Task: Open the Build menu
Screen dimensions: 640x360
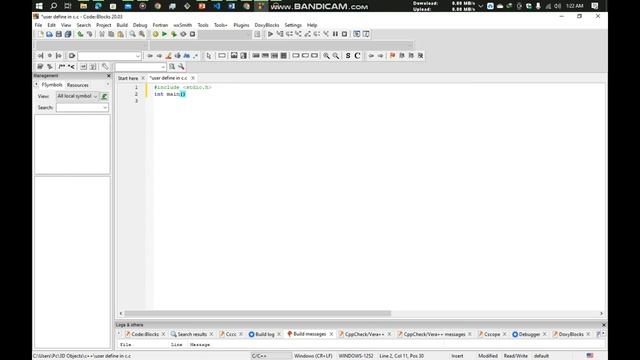Action: (x=122, y=25)
